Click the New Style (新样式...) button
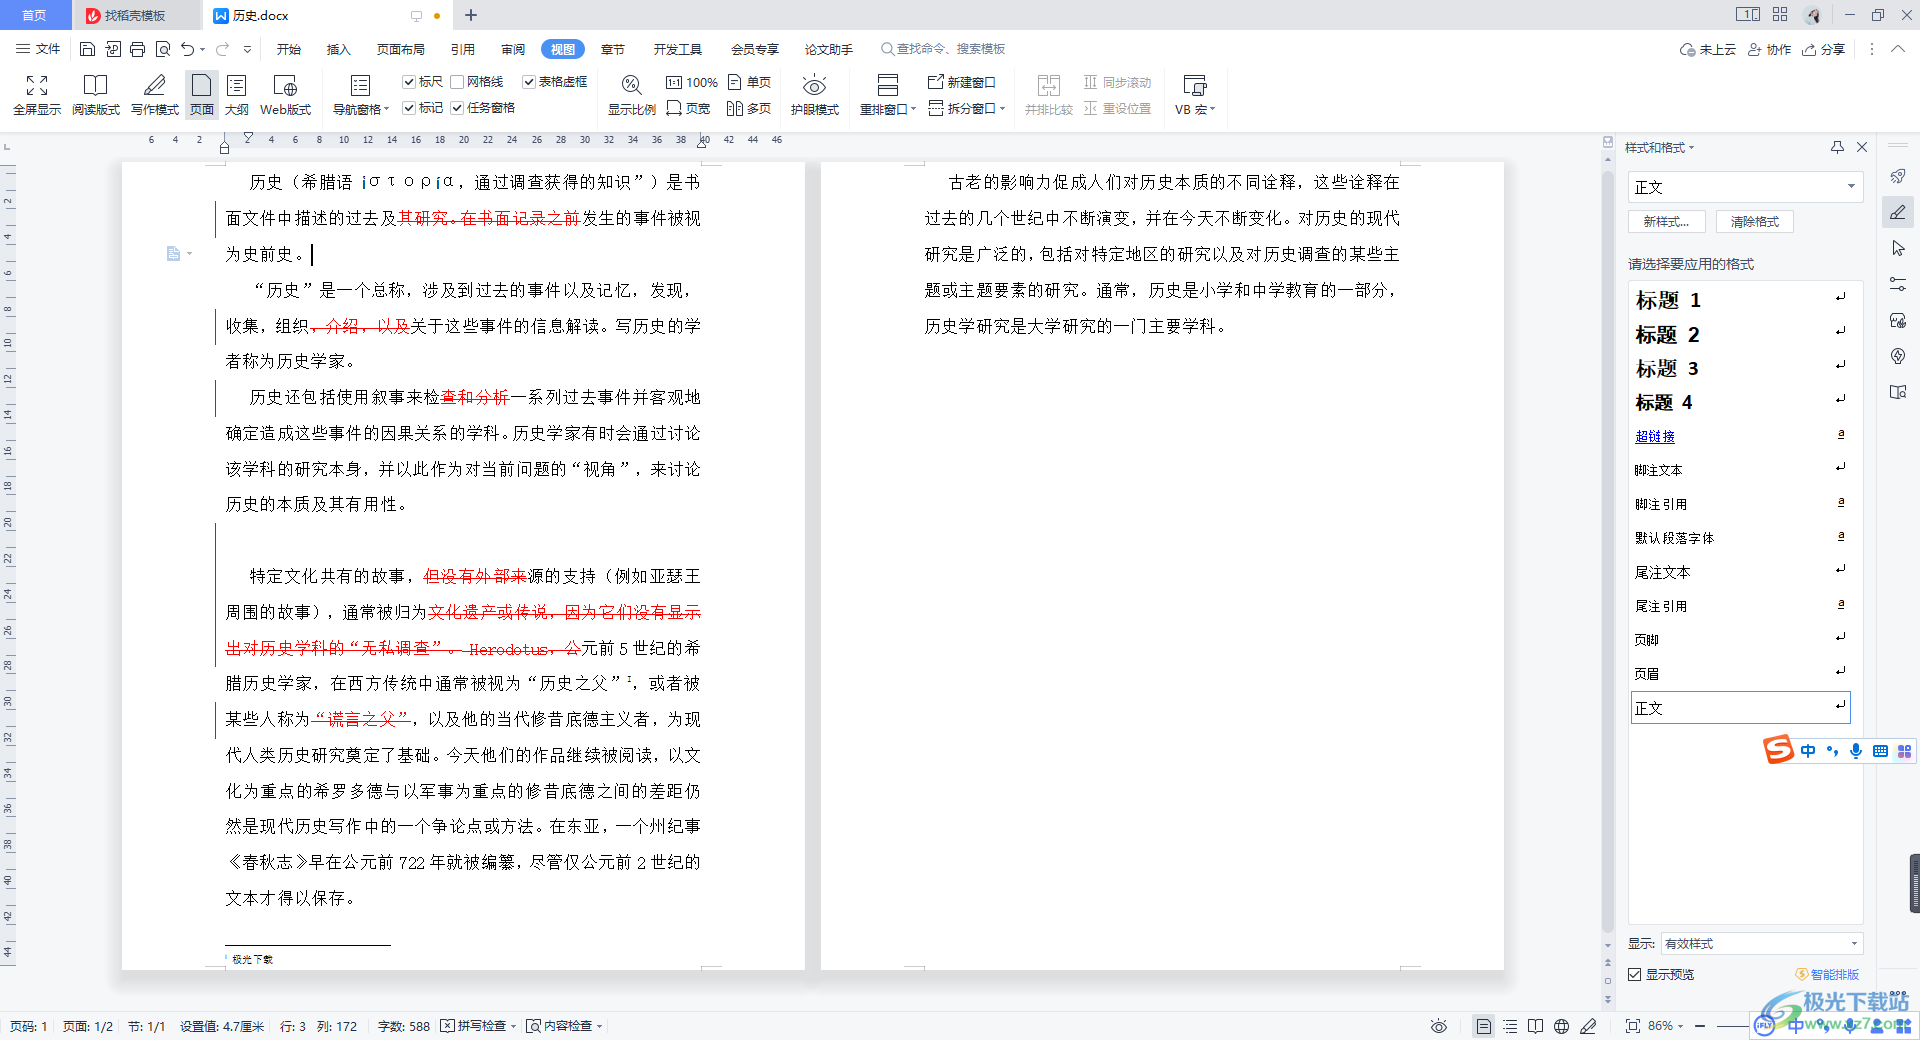 [x=1666, y=222]
